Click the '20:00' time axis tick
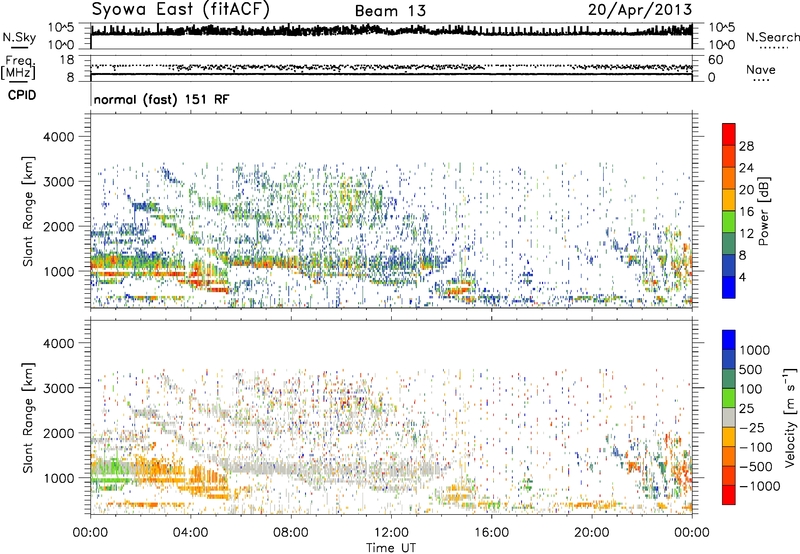Image resolution: width=800 pixels, height=554 pixels. pyautogui.click(x=591, y=533)
